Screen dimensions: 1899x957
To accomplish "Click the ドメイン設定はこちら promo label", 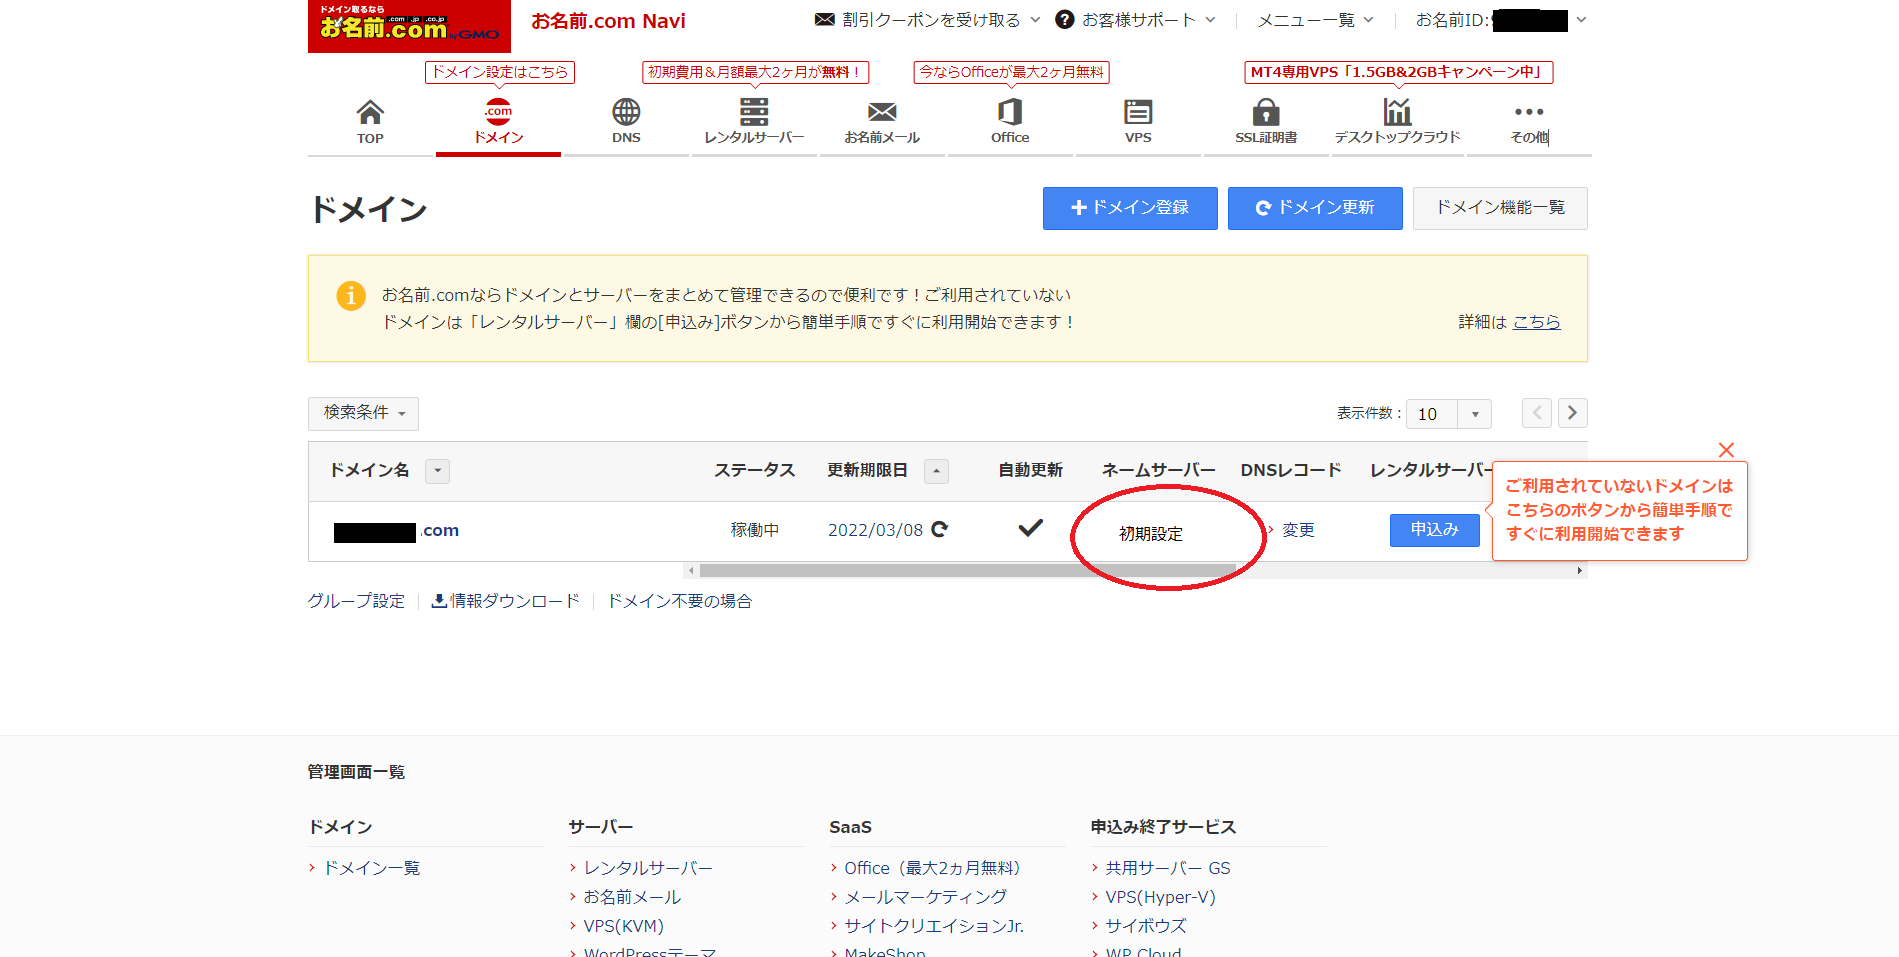I will pyautogui.click(x=500, y=72).
